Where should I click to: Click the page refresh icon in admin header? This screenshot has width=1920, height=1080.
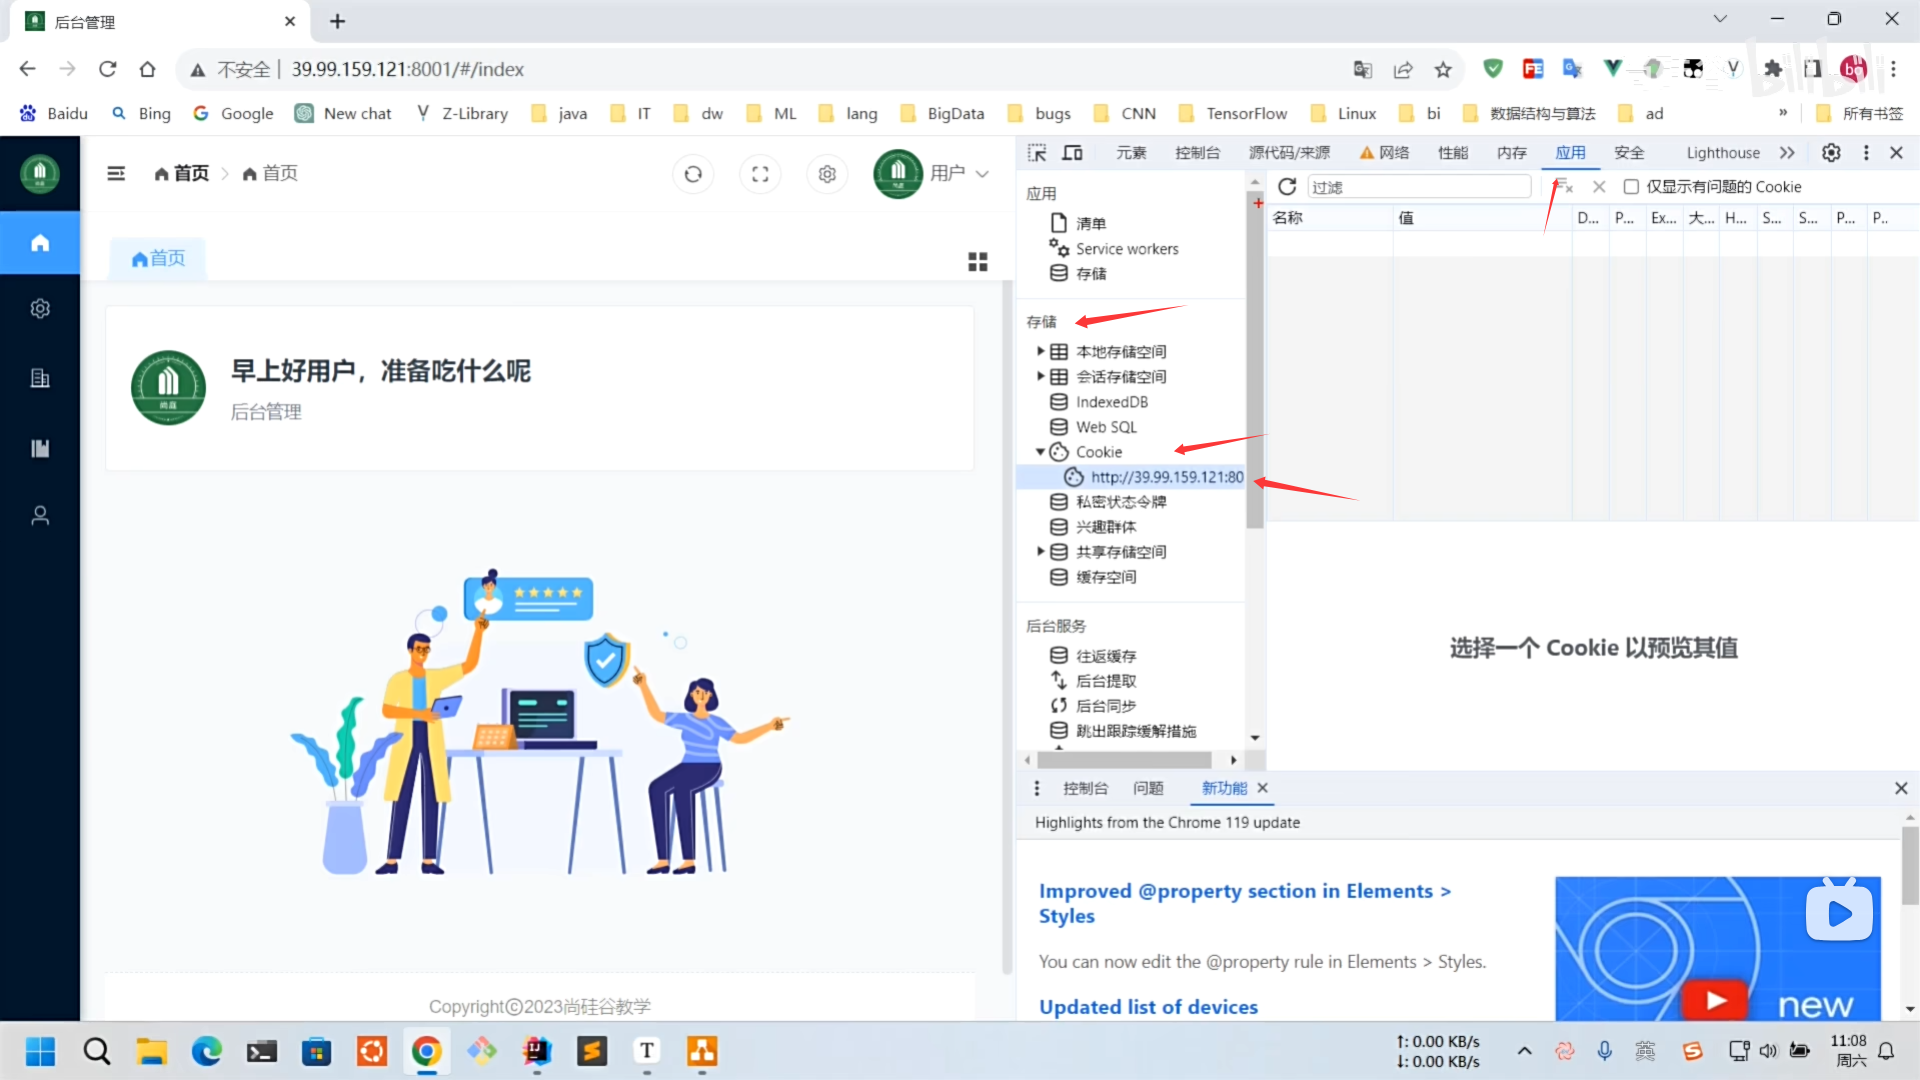[x=693, y=174]
